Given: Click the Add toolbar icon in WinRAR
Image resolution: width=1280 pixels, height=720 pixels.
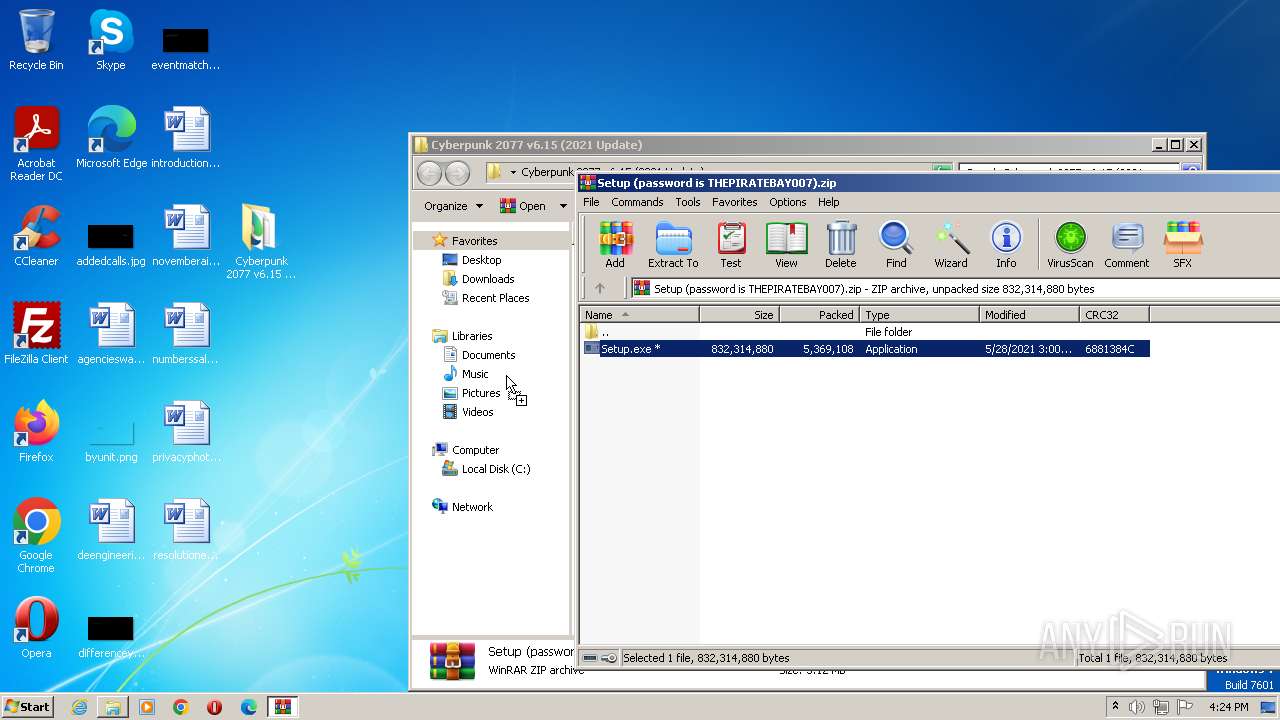Looking at the screenshot, I should [615, 245].
